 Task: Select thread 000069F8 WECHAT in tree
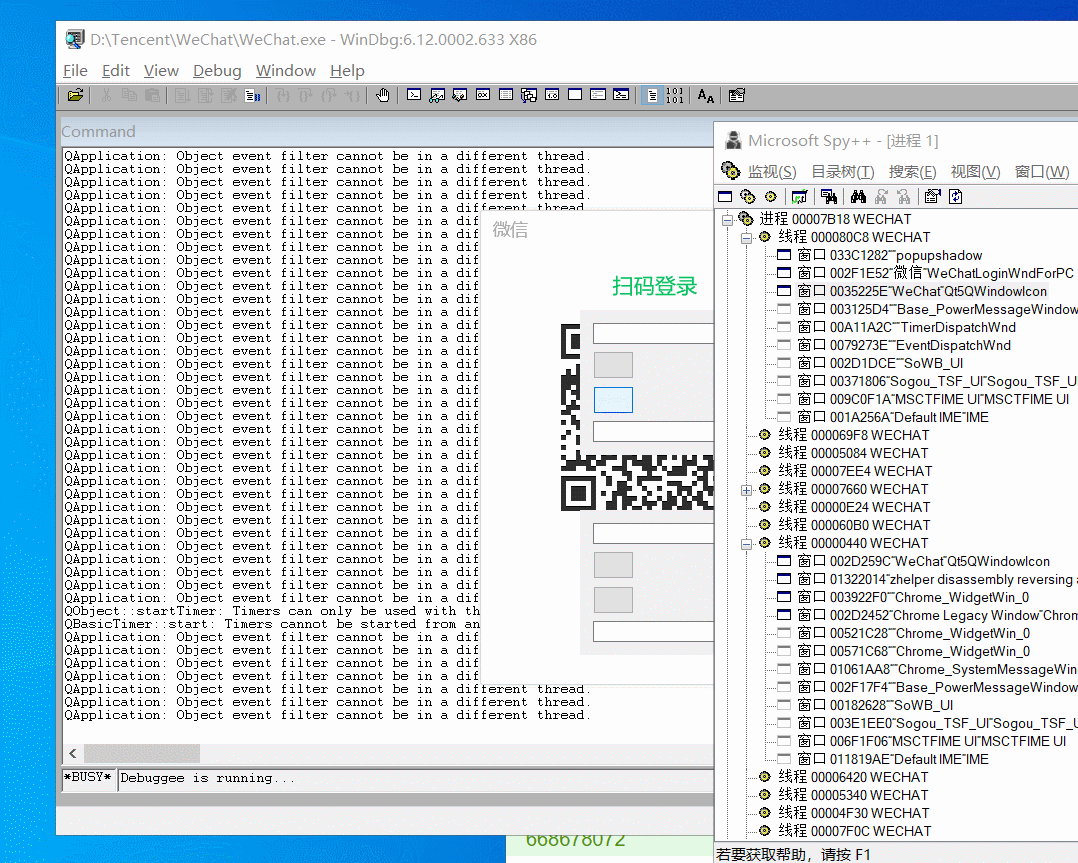coord(853,435)
